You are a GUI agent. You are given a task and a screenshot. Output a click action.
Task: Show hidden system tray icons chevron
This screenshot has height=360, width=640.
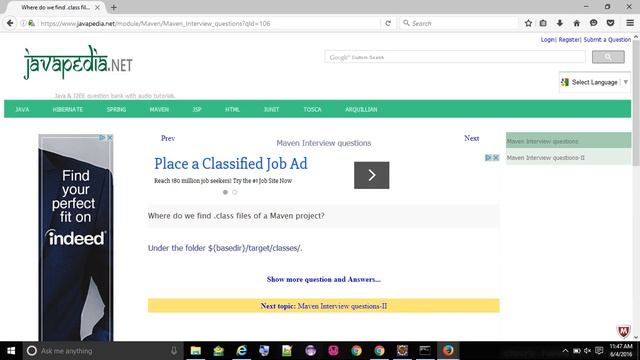(x=565, y=351)
